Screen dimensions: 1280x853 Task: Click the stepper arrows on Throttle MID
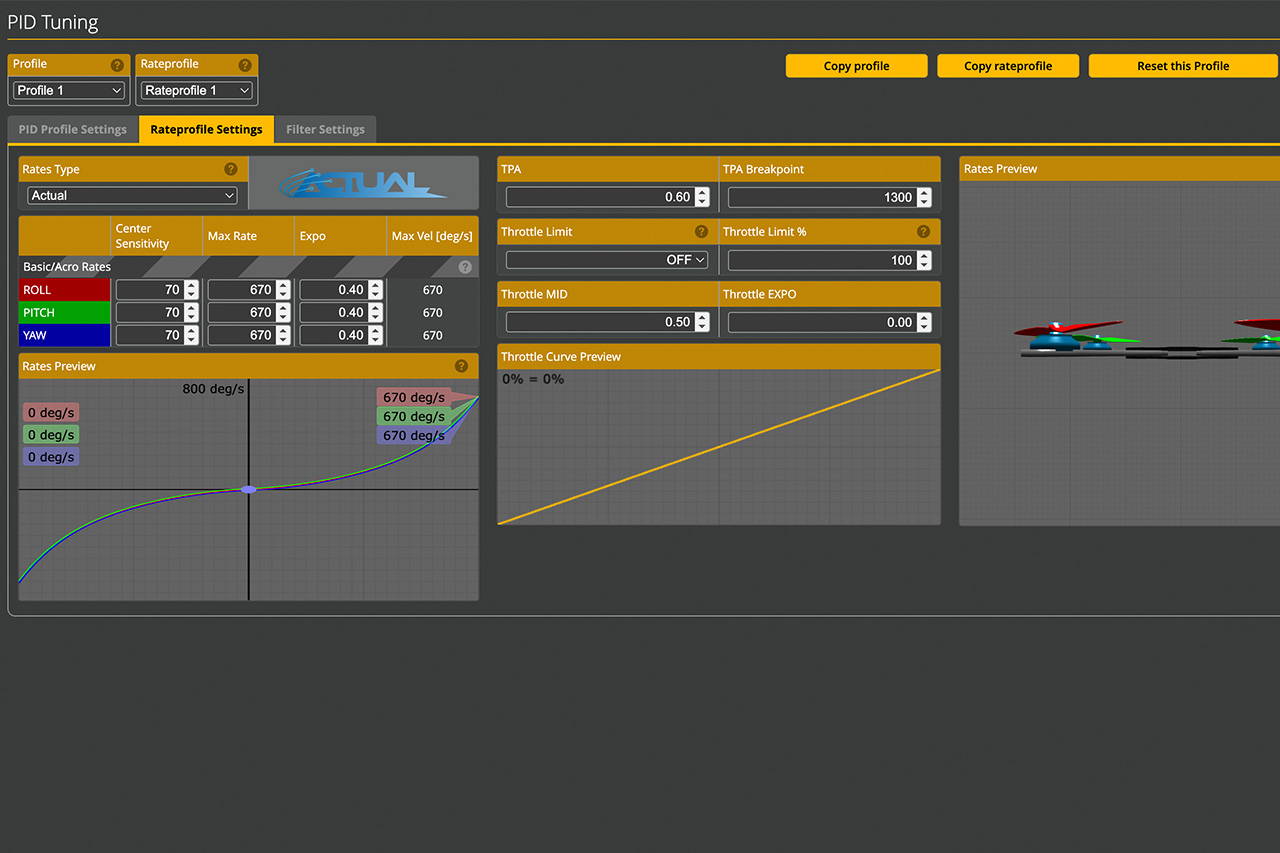[x=702, y=322]
